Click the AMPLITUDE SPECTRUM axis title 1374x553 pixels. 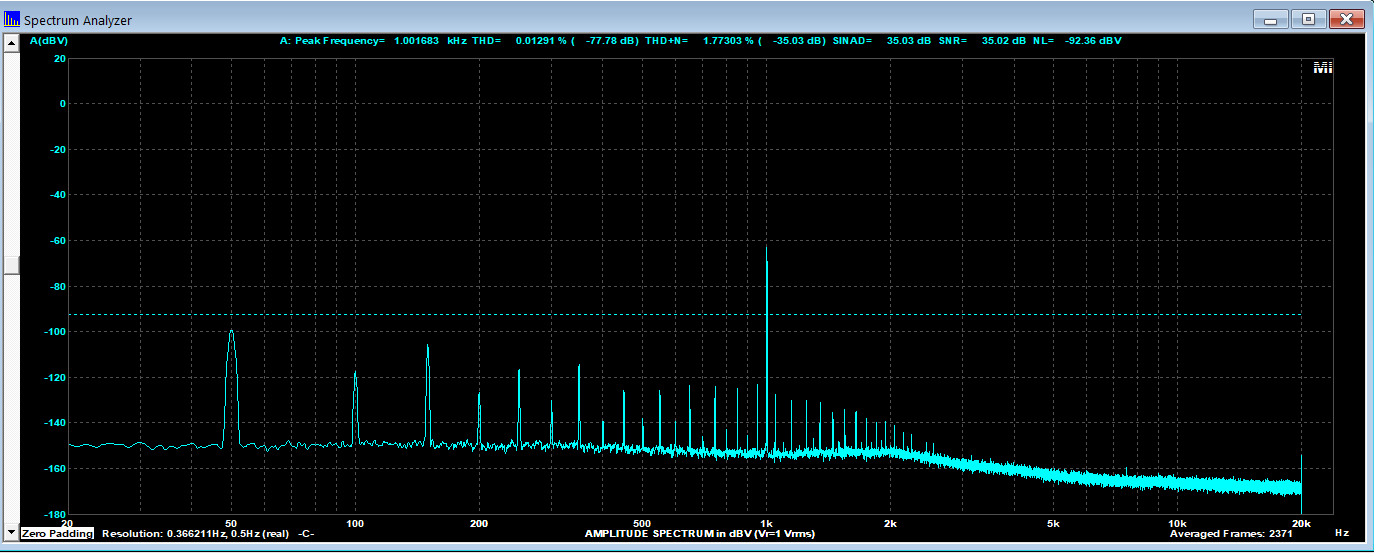pyautogui.click(x=699, y=534)
